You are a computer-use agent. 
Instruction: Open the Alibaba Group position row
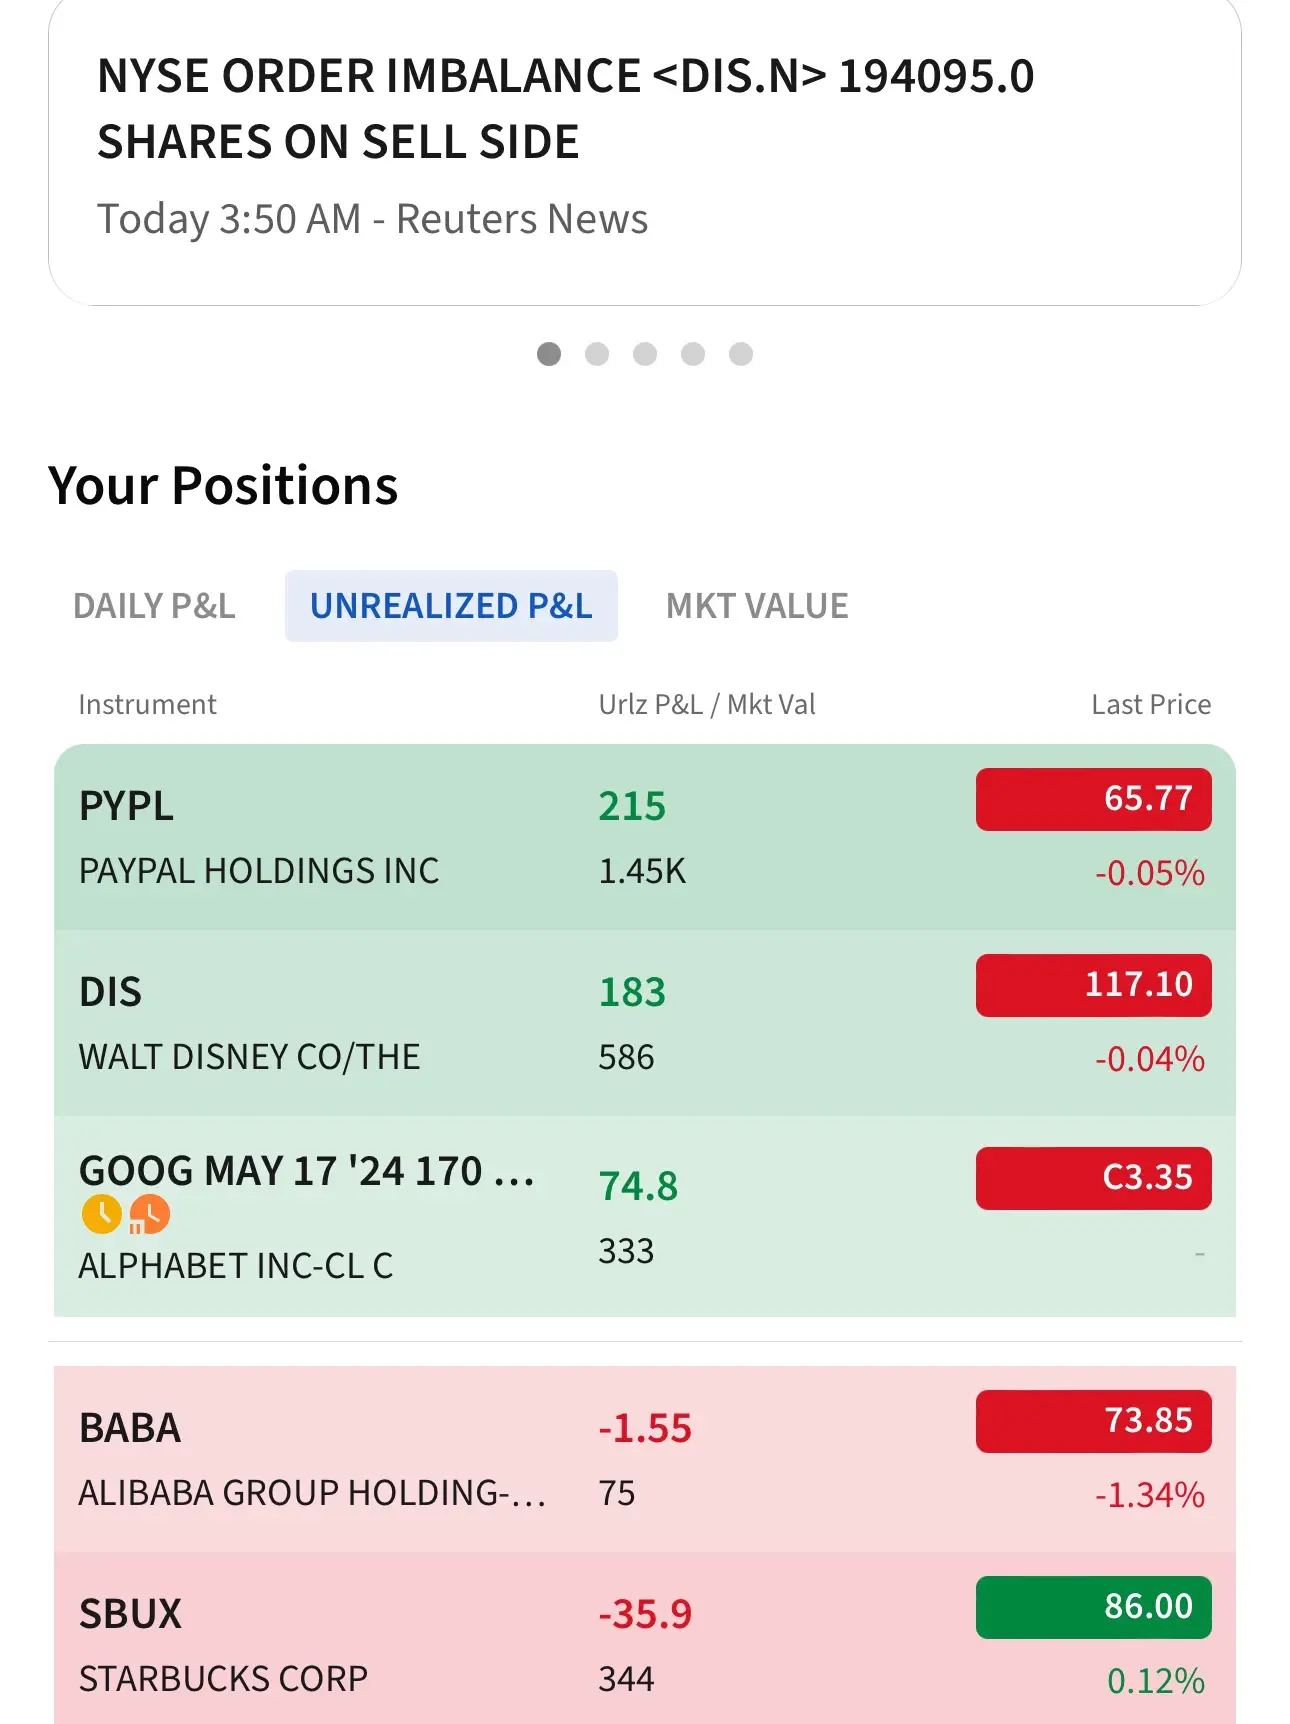300,1460
